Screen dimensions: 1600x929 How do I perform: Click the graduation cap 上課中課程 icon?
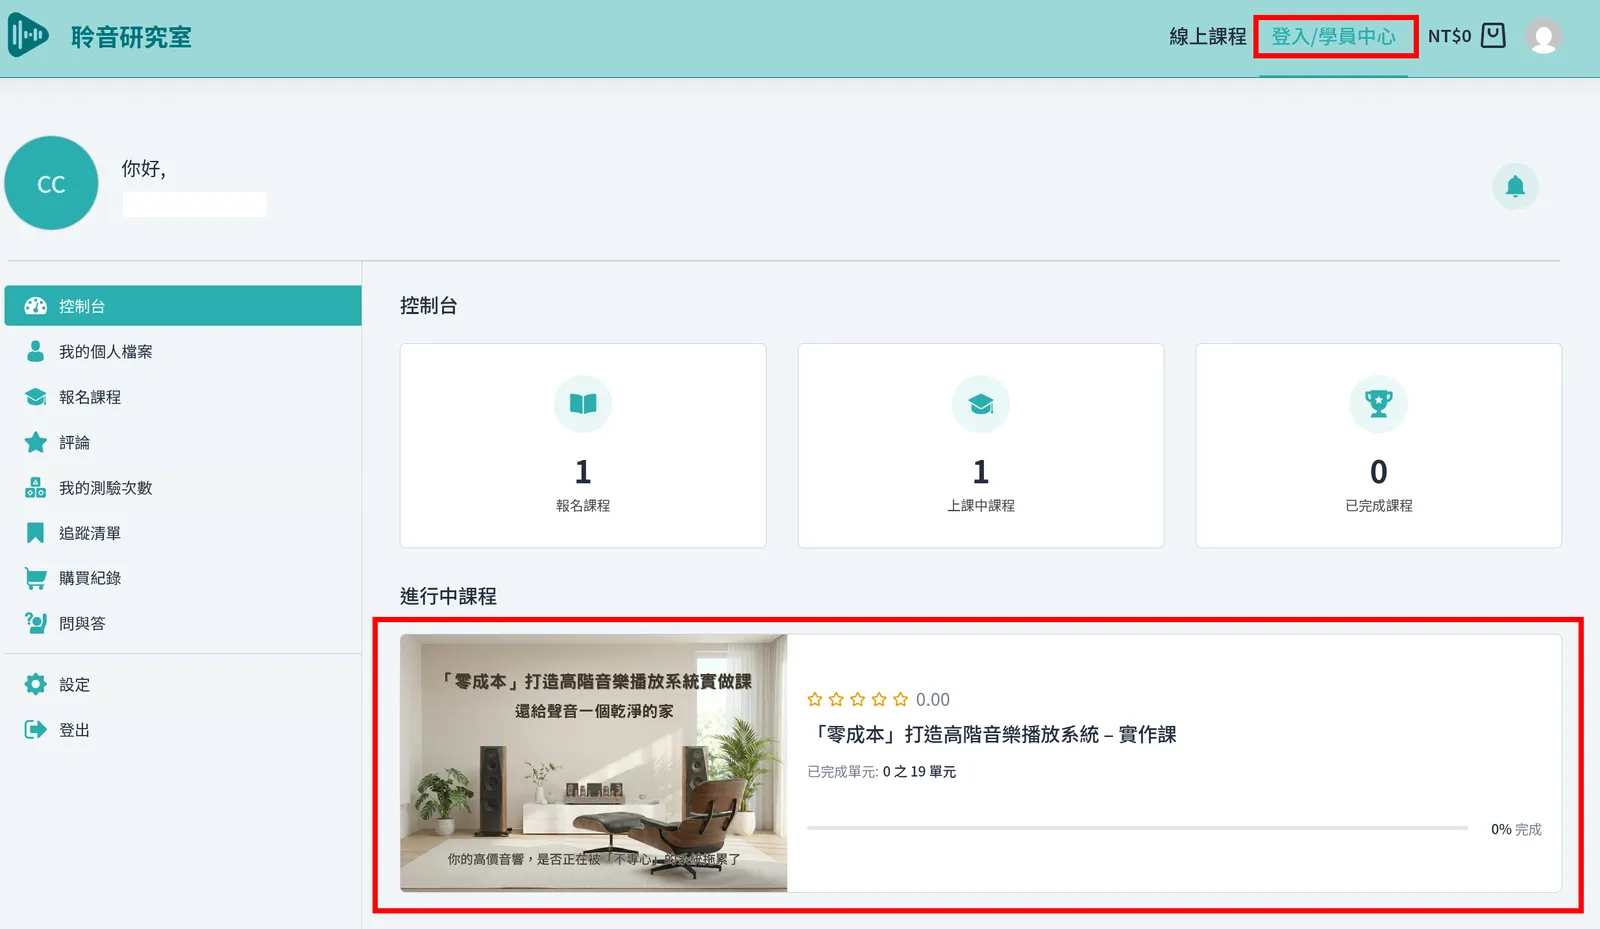(x=980, y=404)
